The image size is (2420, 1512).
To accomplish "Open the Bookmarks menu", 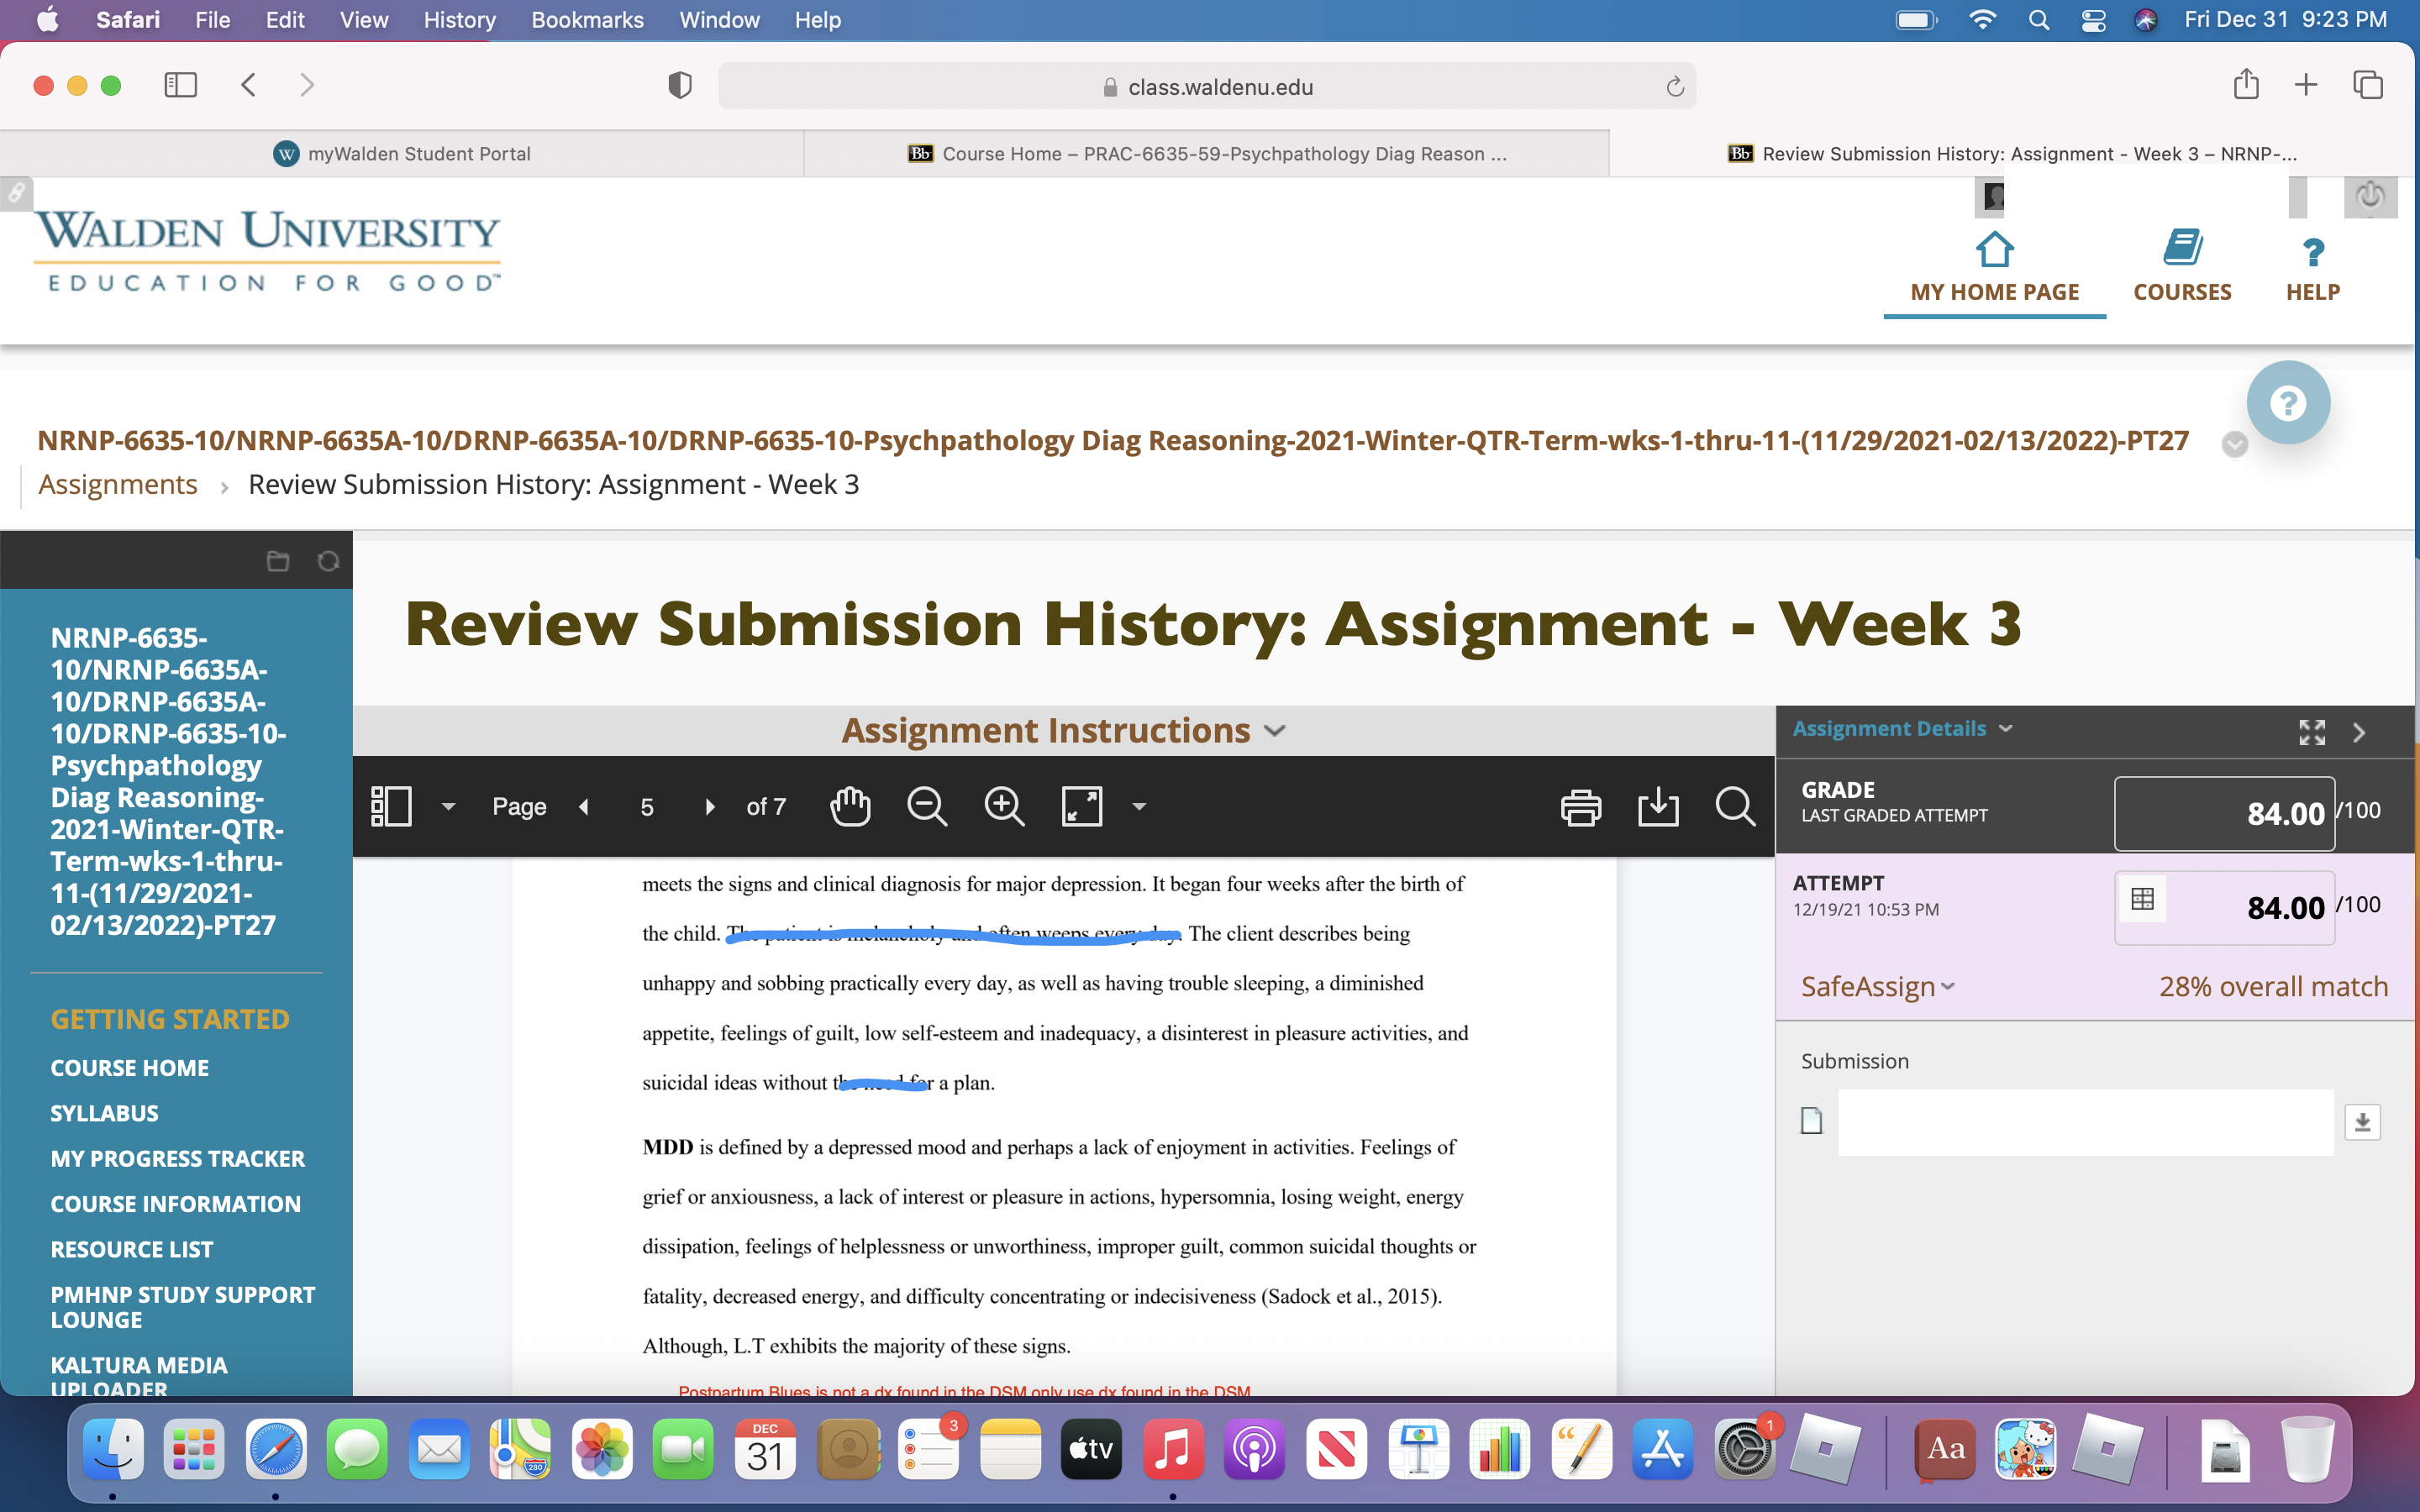I will coord(587,20).
